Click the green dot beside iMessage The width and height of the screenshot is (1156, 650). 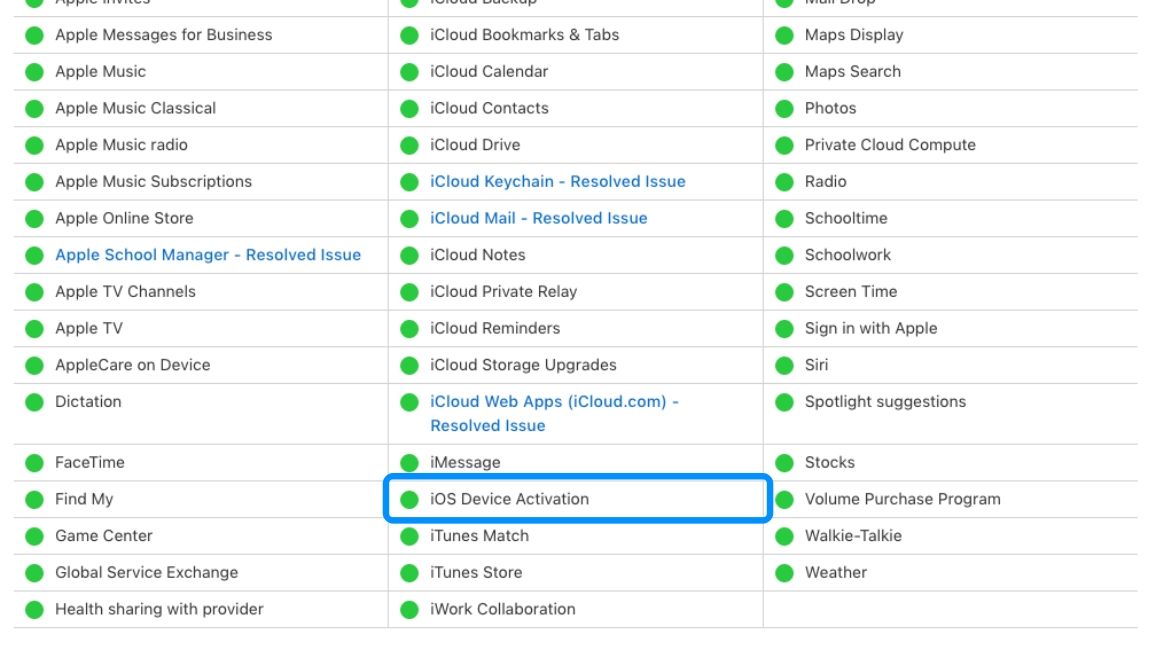point(409,462)
